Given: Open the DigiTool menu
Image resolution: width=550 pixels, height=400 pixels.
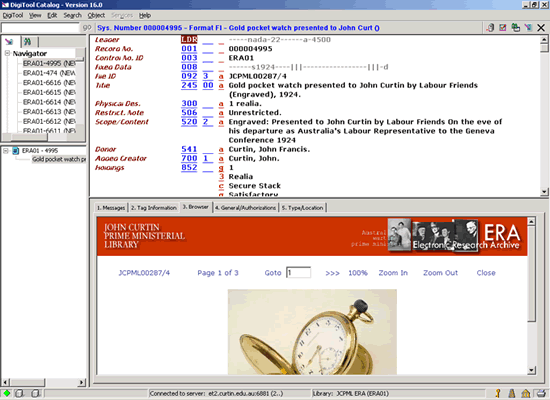Looking at the screenshot, I should point(13,15).
